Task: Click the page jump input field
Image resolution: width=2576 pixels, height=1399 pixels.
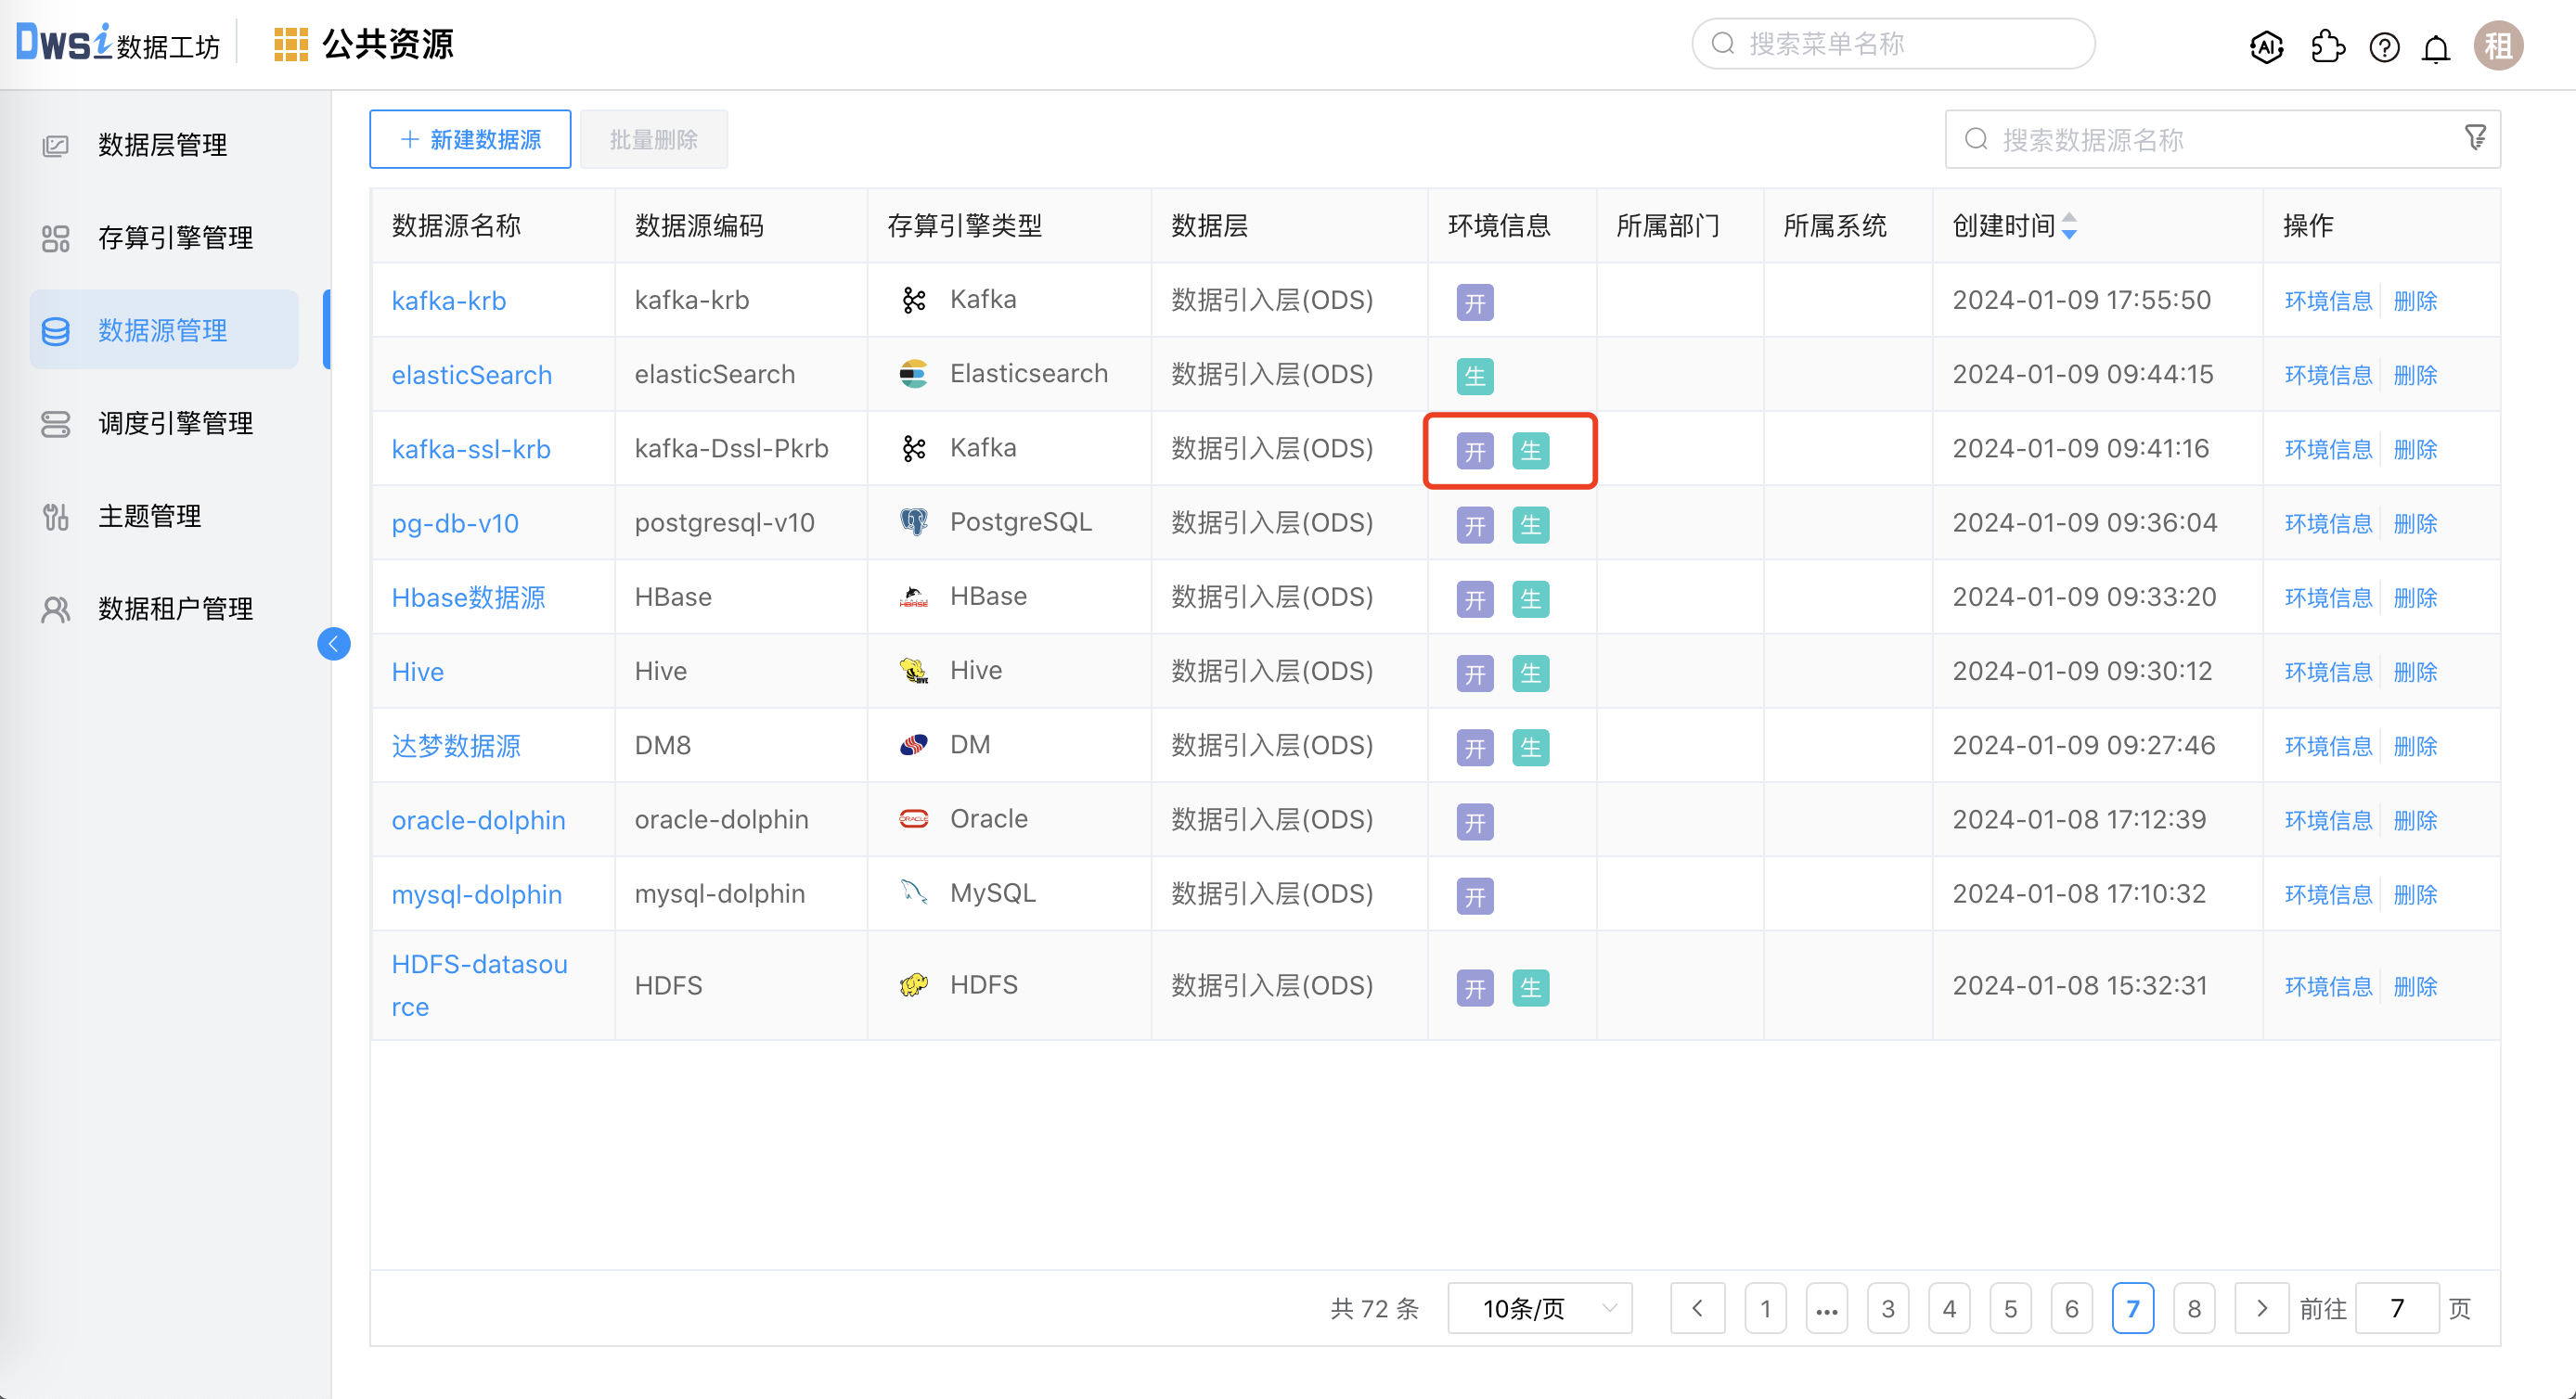Action: tap(2397, 1307)
